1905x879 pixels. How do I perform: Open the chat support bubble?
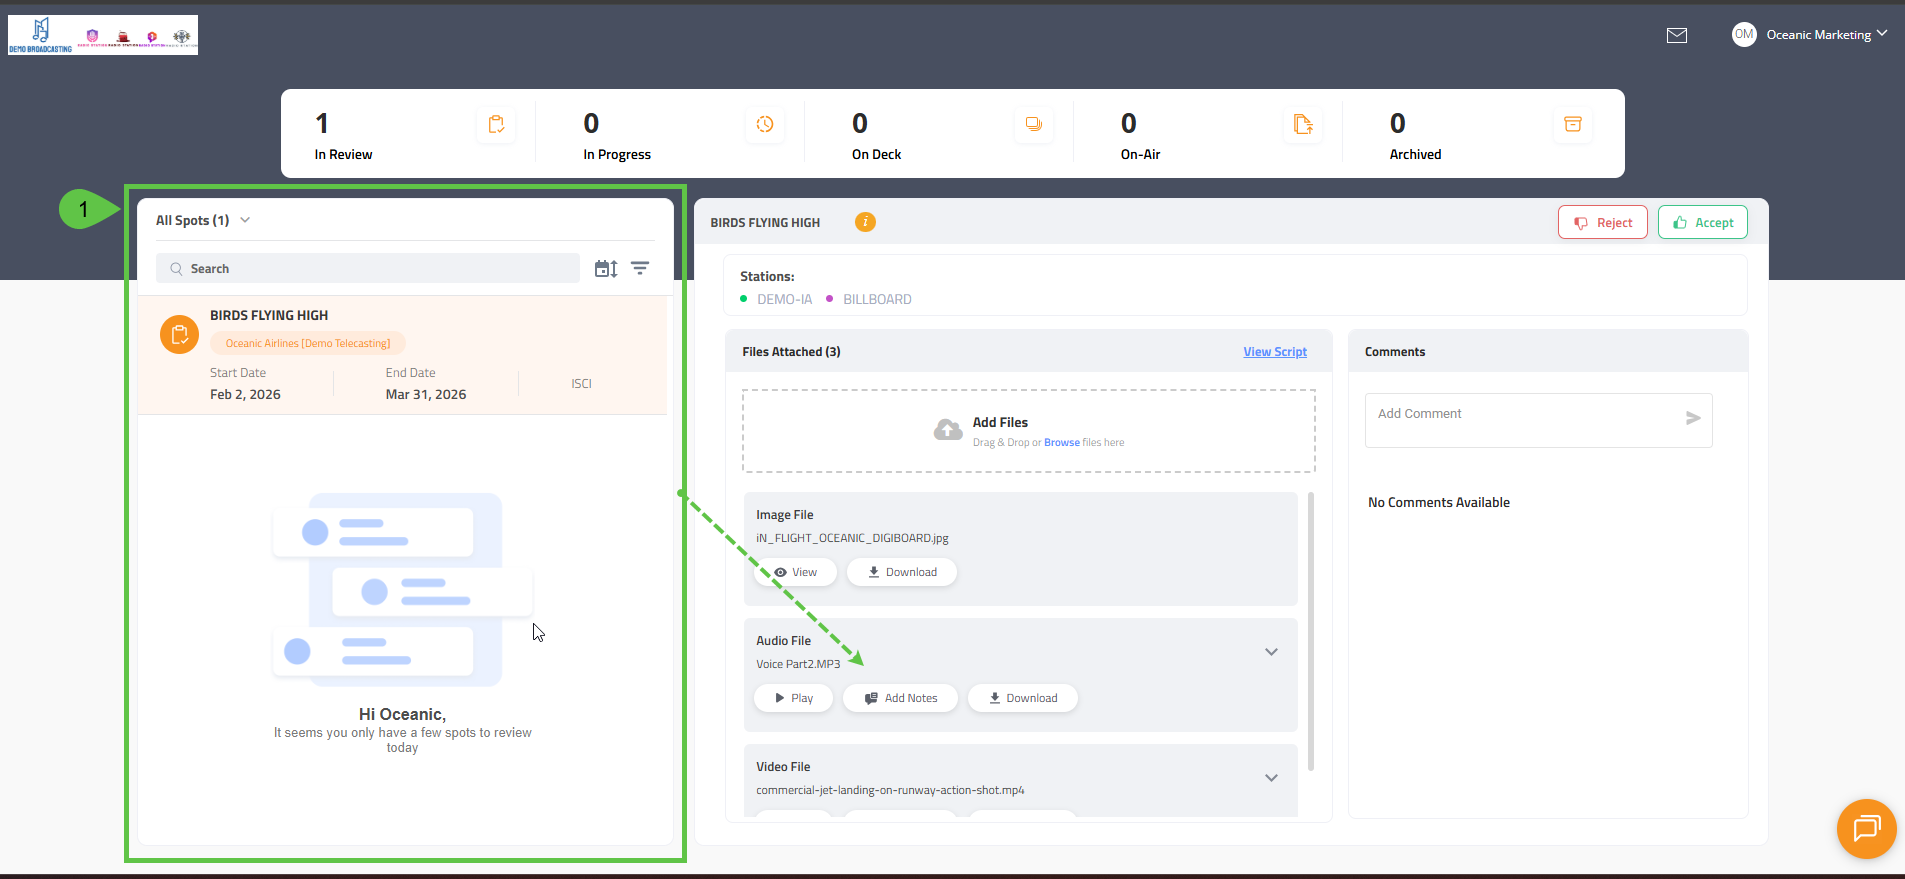click(x=1866, y=828)
